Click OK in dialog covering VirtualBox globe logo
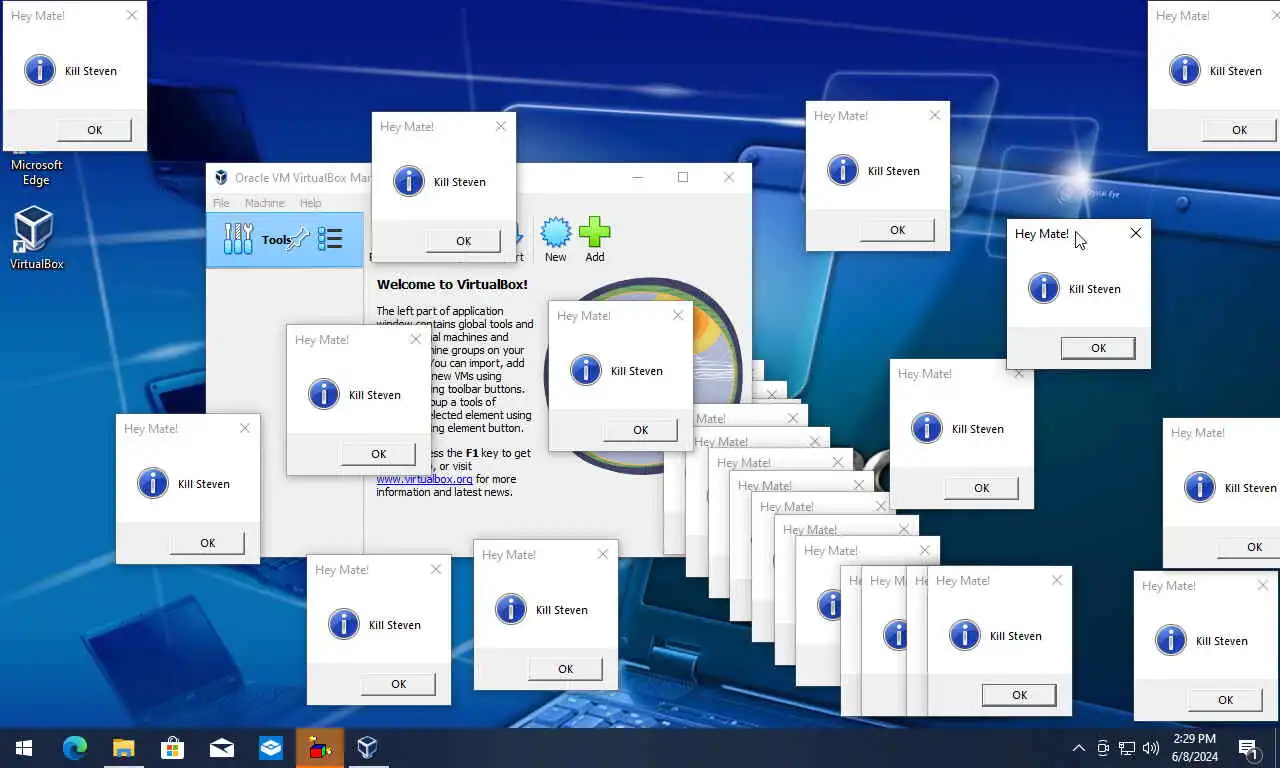The width and height of the screenshot is (1280, 768). (640, 430)
